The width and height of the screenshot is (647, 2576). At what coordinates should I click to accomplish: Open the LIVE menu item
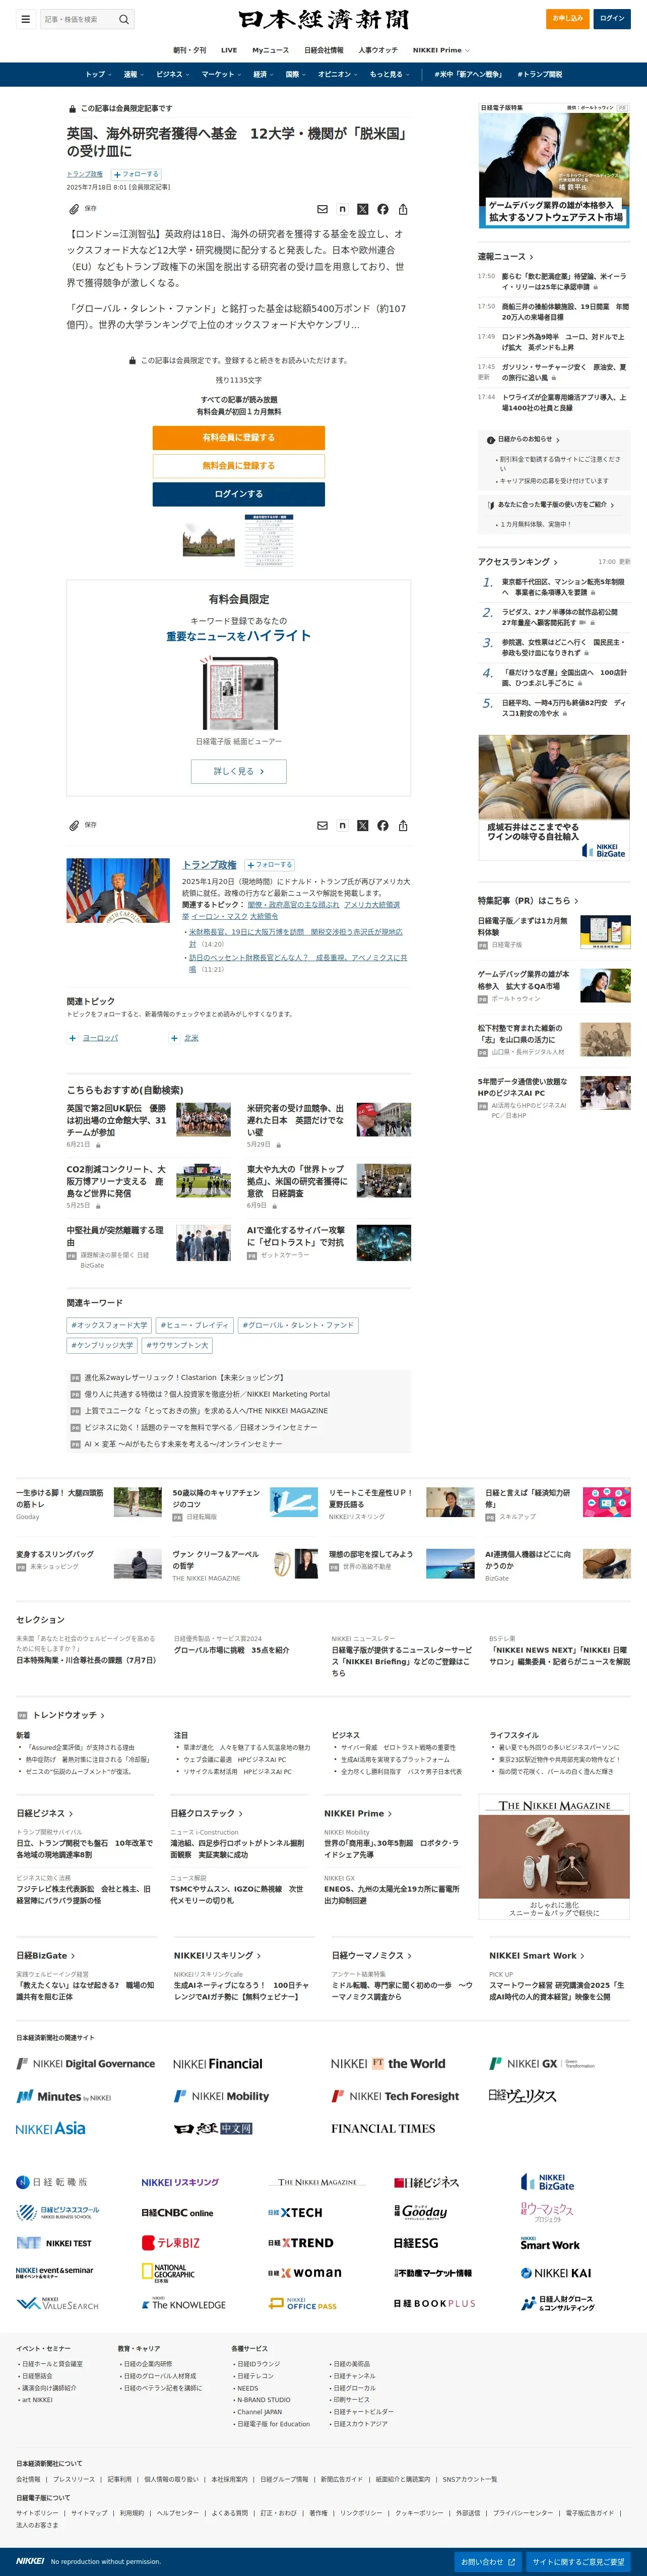[229, 50]
